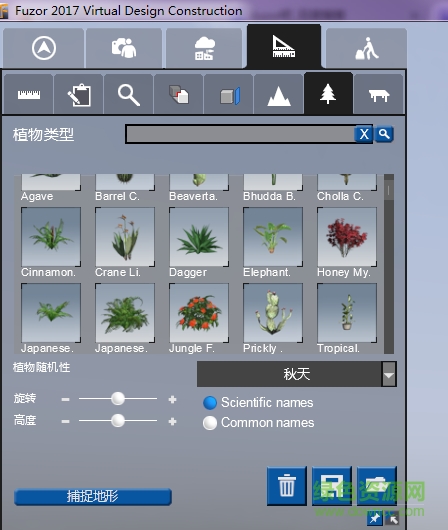Select the clash detection cubes icon
This screenshot has height=530, width=448.
(179, 94)
